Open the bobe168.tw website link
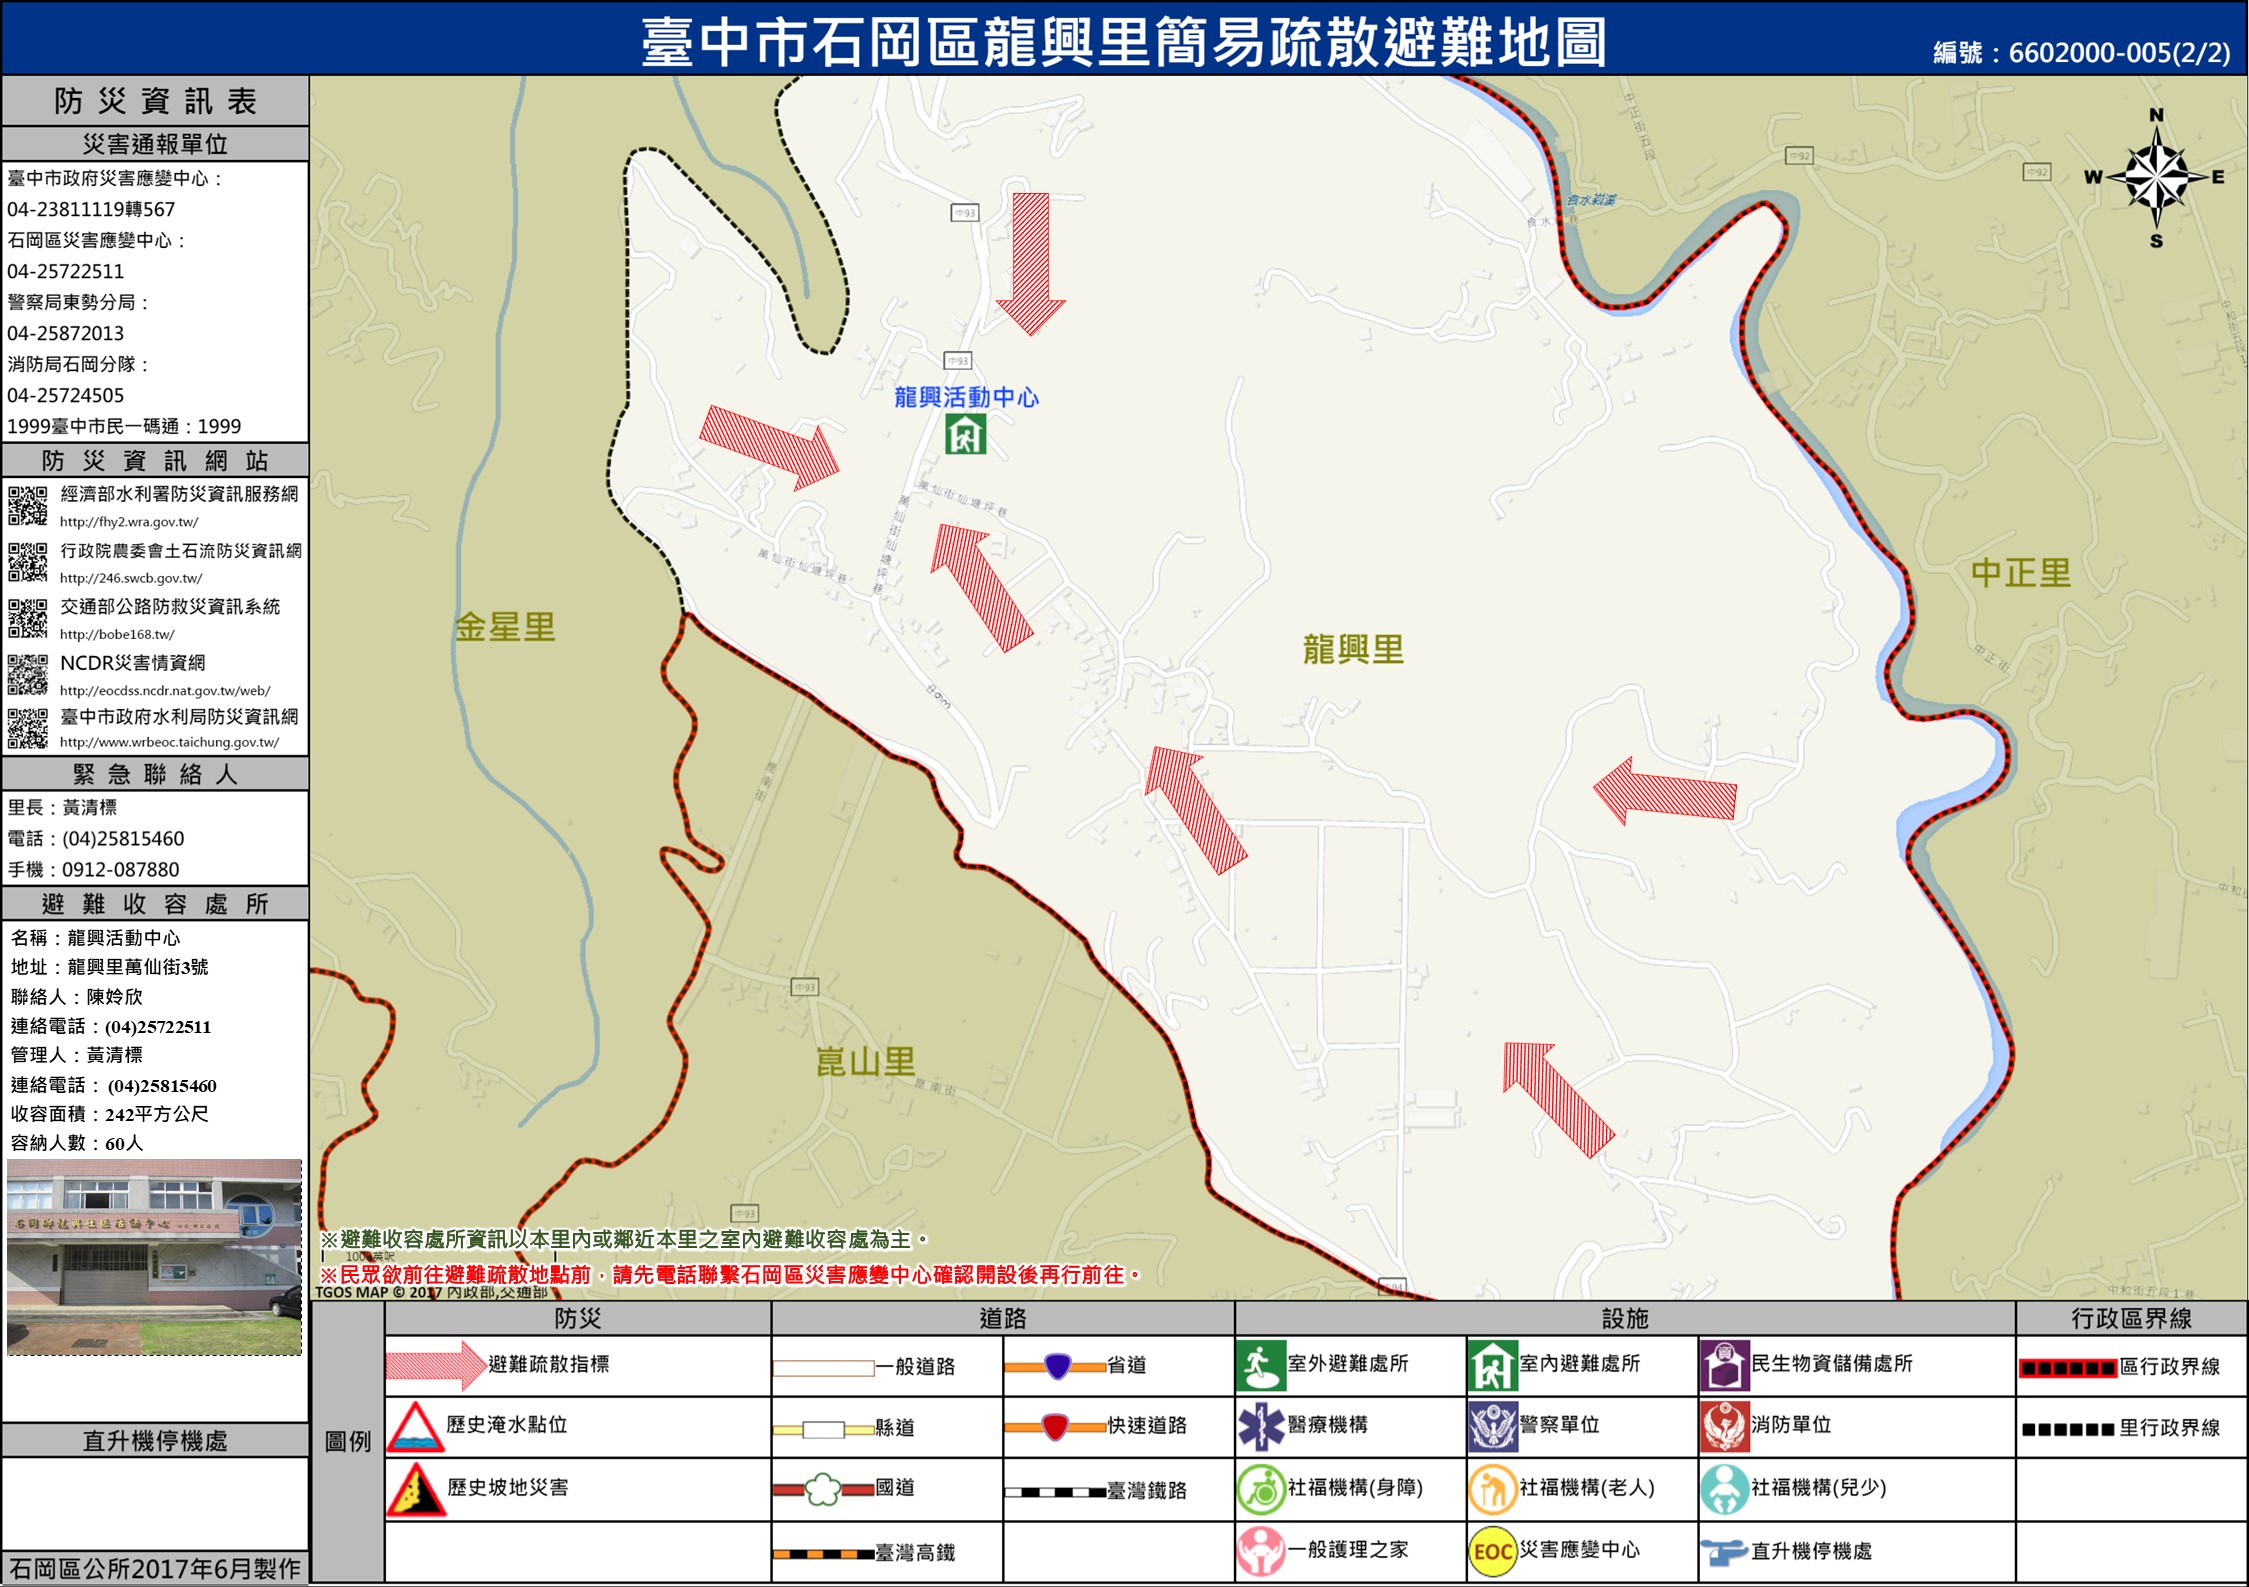Screen dimensions: 2249x1587 (117, 634)
